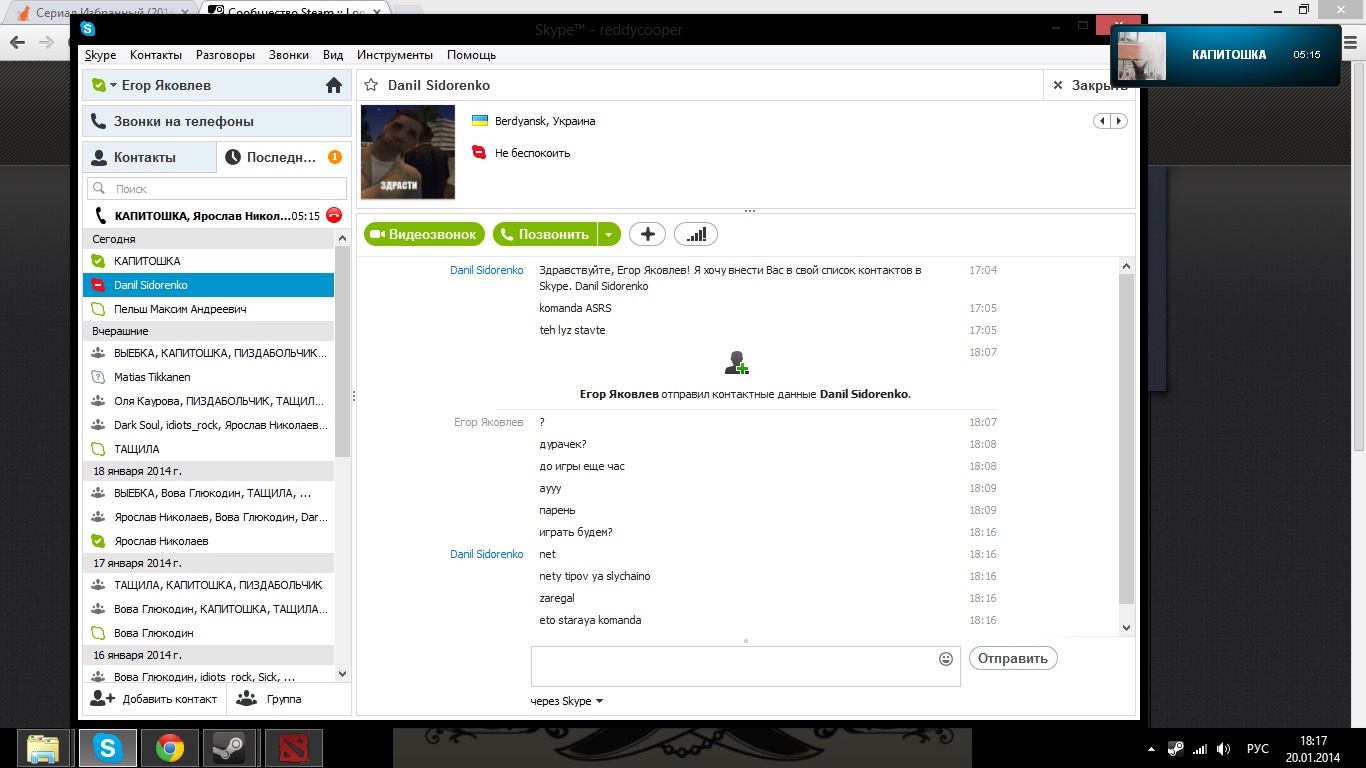Click the search magnifier icon in contacts panel

click(99, 188)
